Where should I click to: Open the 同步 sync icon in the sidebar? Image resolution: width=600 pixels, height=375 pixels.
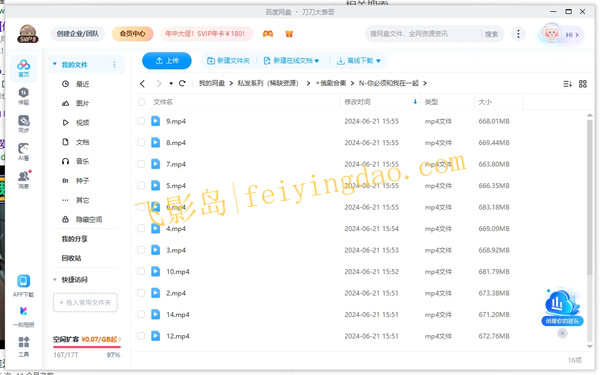[x=24, y=124]
